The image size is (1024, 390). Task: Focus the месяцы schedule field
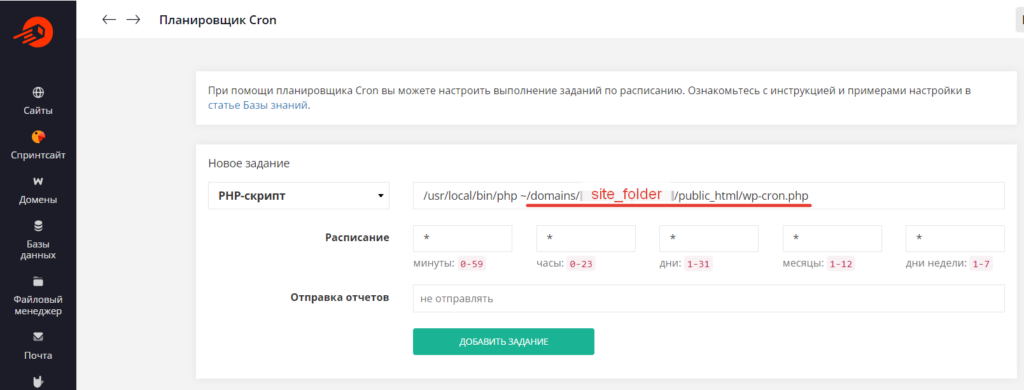pyautogui.click(x=832, y=238)
